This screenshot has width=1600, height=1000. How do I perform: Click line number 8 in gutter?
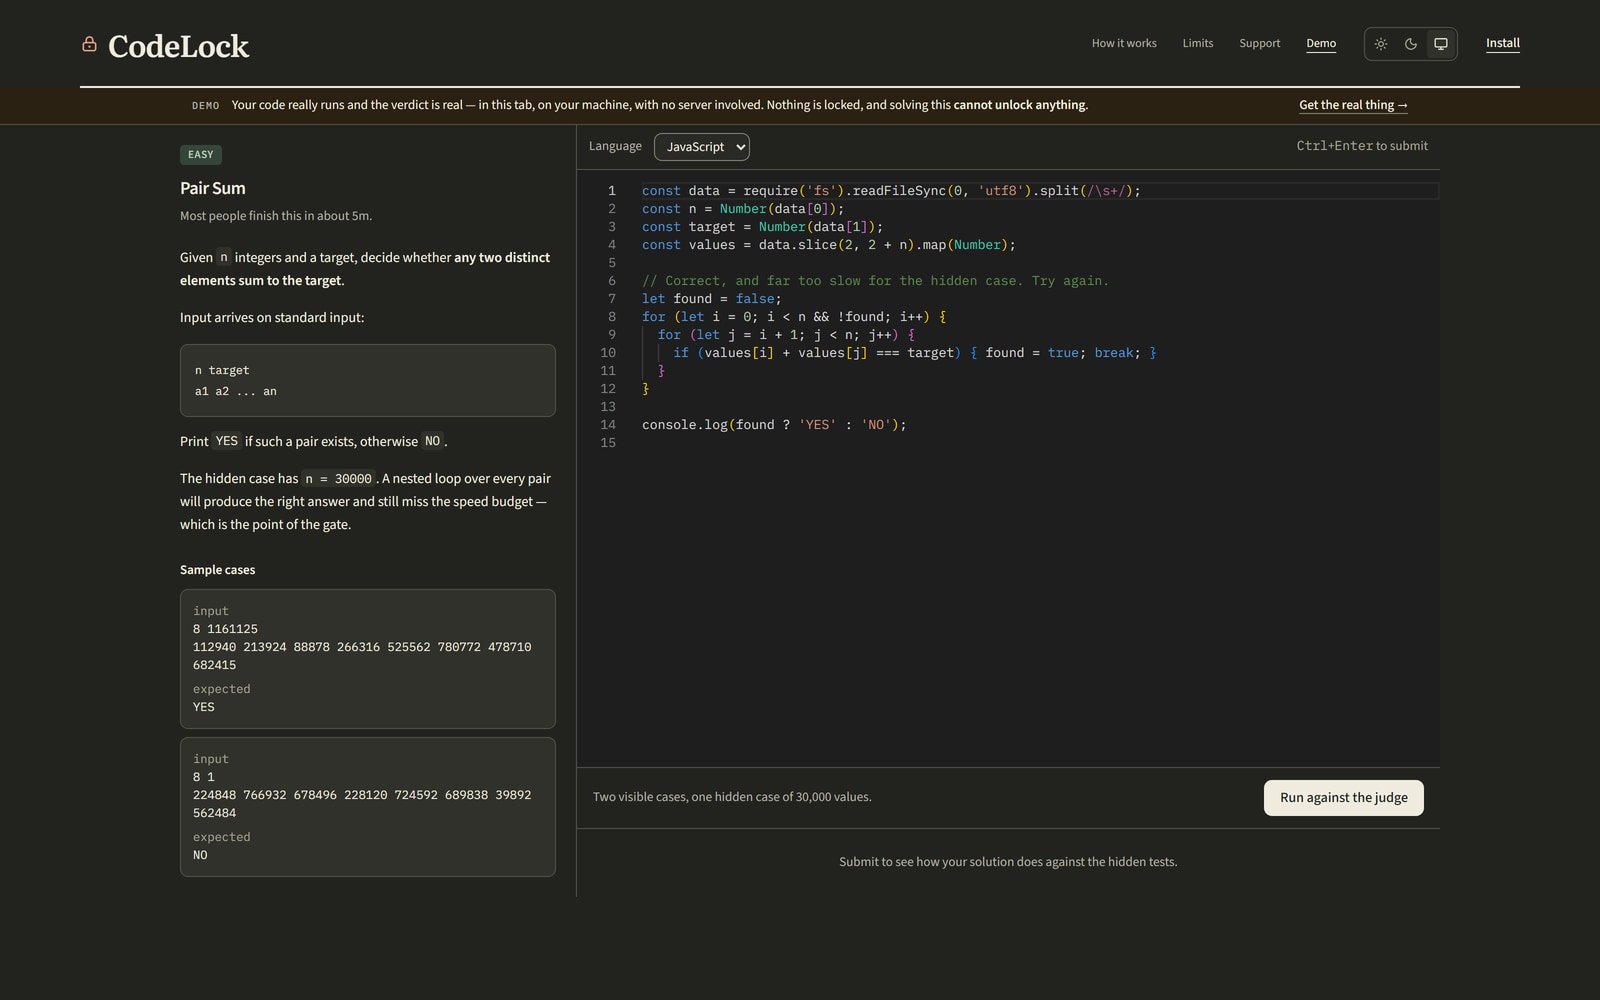click(x=612, y=317)
